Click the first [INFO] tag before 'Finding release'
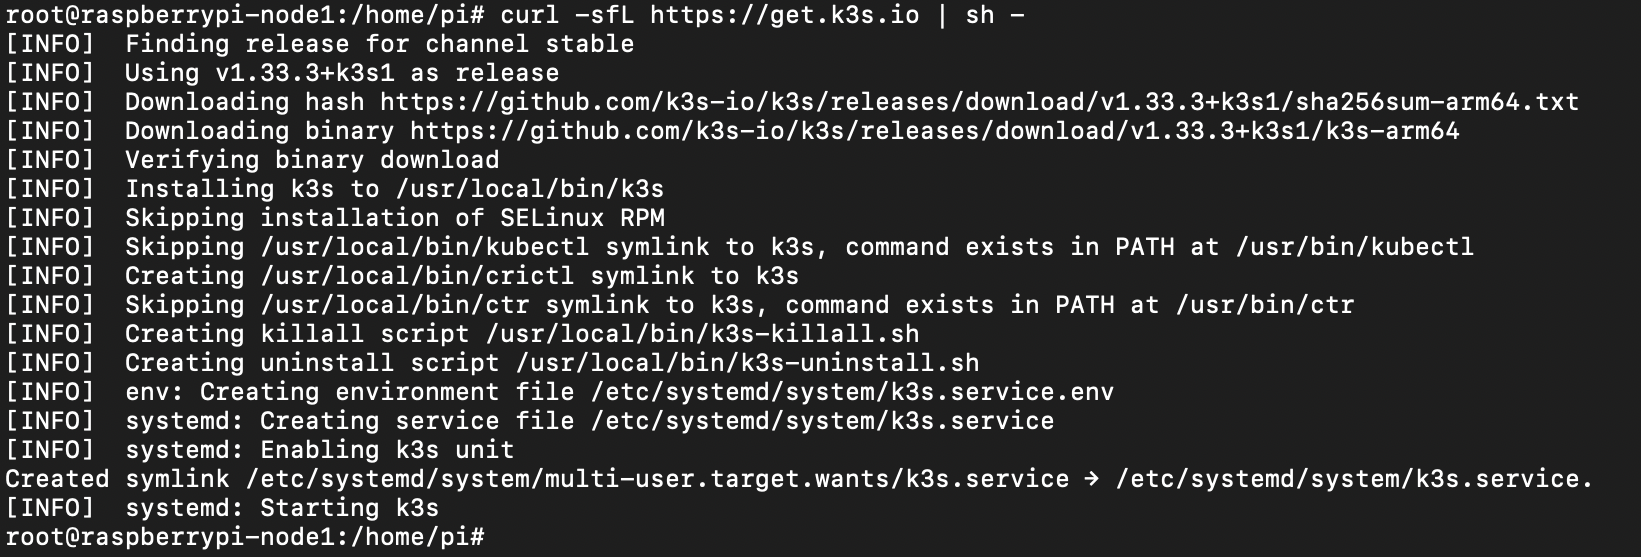Image resolution: width=1641 pixels, height=557 pixels. (49, 44)
